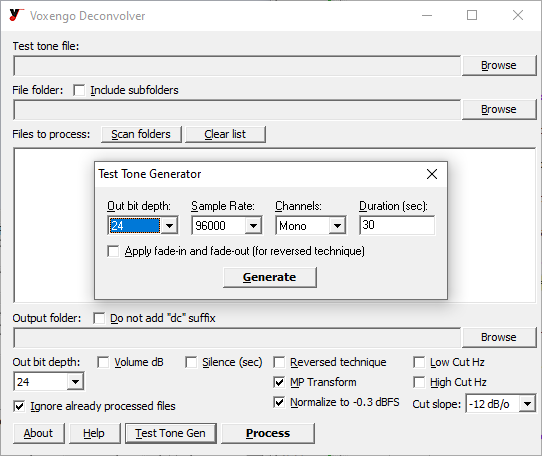Click the Output folder path field
The height and width of the screenshot is (456, 542).
coord(237,338)
